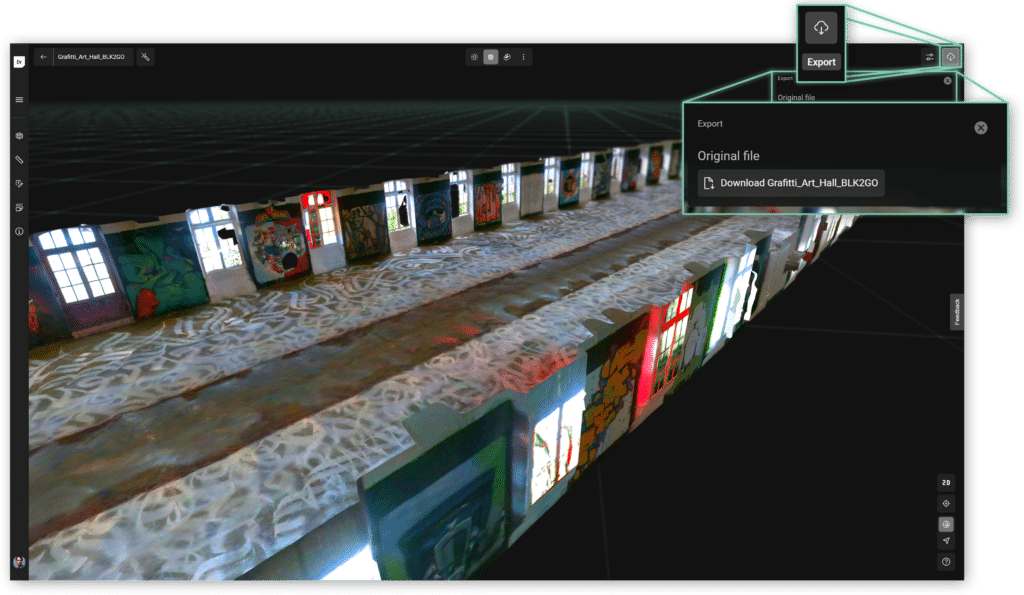
Task: Open the annotation tool in left sidebar
Action: coord(19,181)
